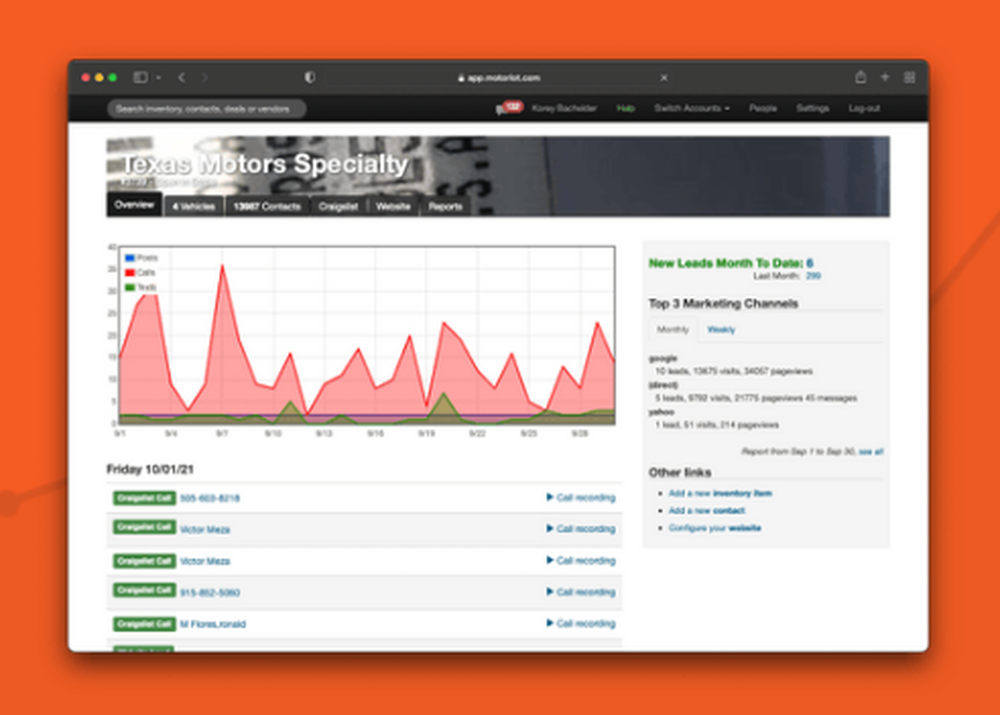Switch to the Craigslist tab
The height and width of the screenshot is (715, 1000).
click(338, 207)
